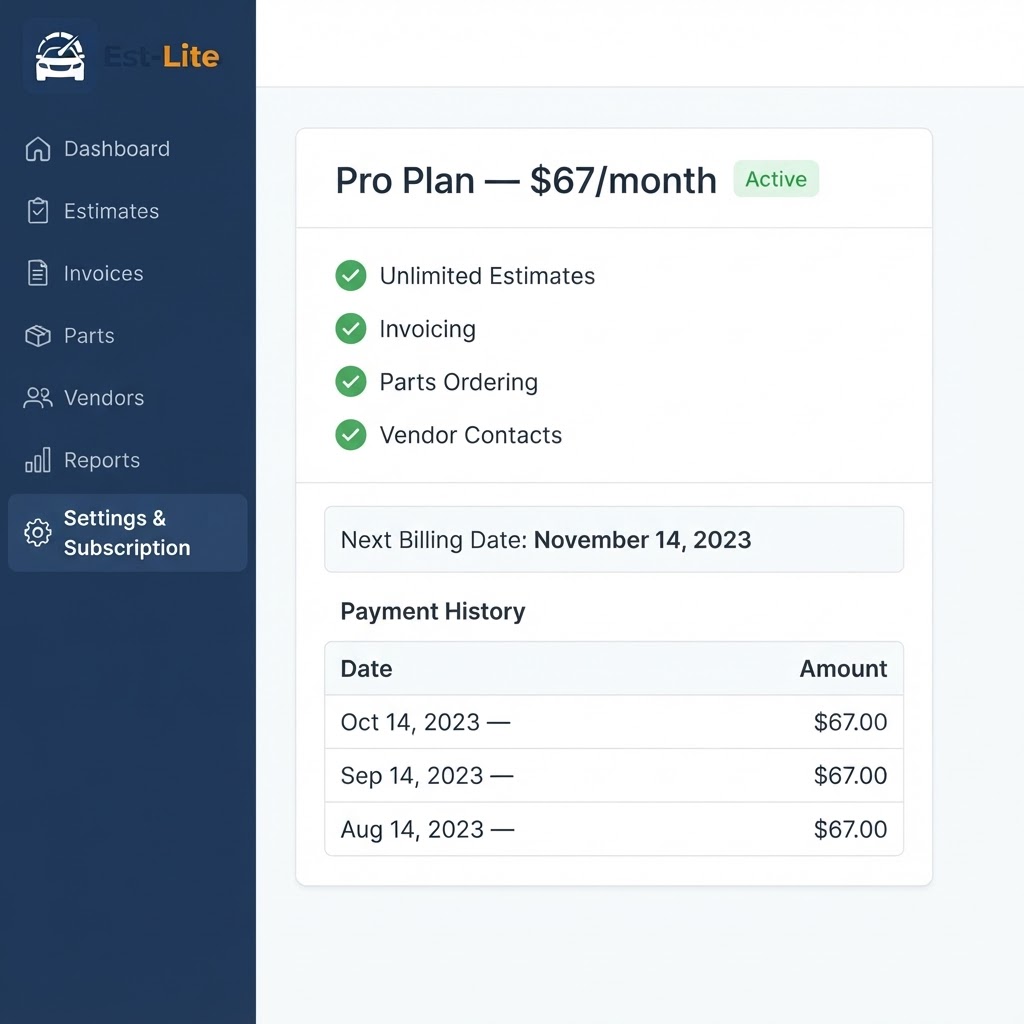Select the Aug 14, 2023 payment row

(x=614, y=829)
